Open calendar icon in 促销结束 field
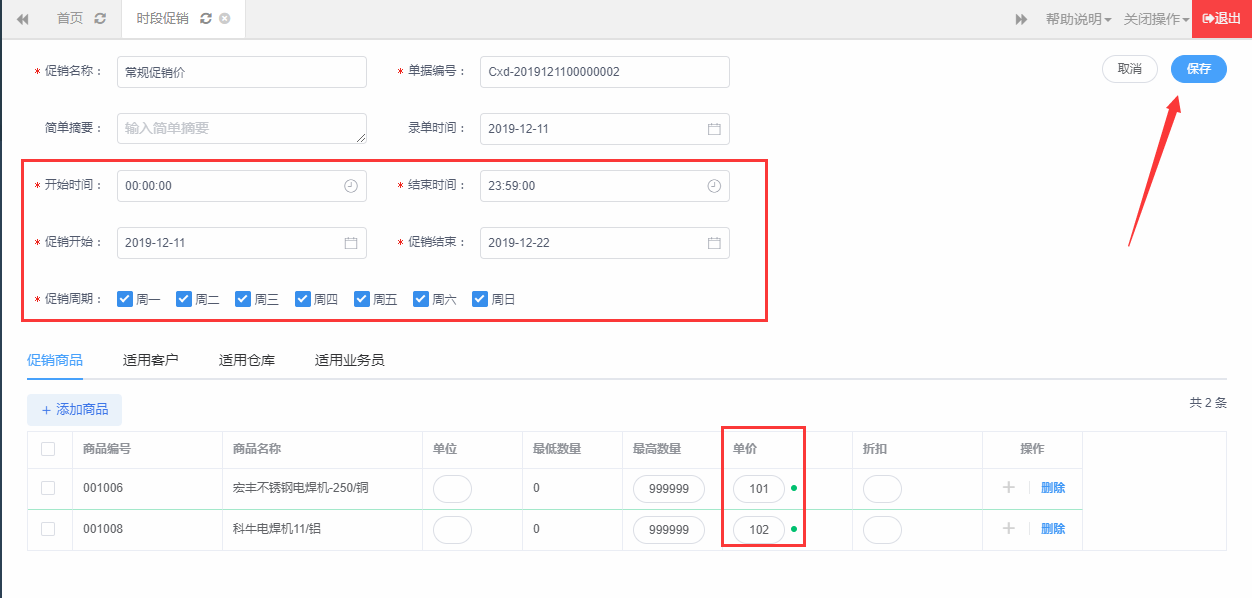The image size is (1252, 598). coord(714,243)
